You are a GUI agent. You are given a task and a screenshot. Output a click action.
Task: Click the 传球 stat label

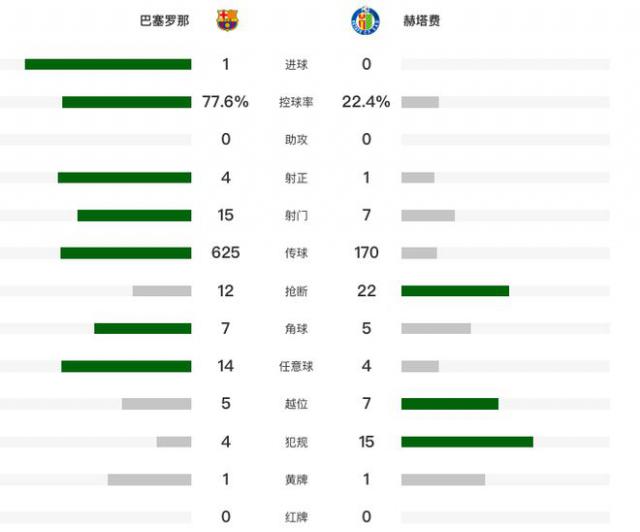(296, 253)
